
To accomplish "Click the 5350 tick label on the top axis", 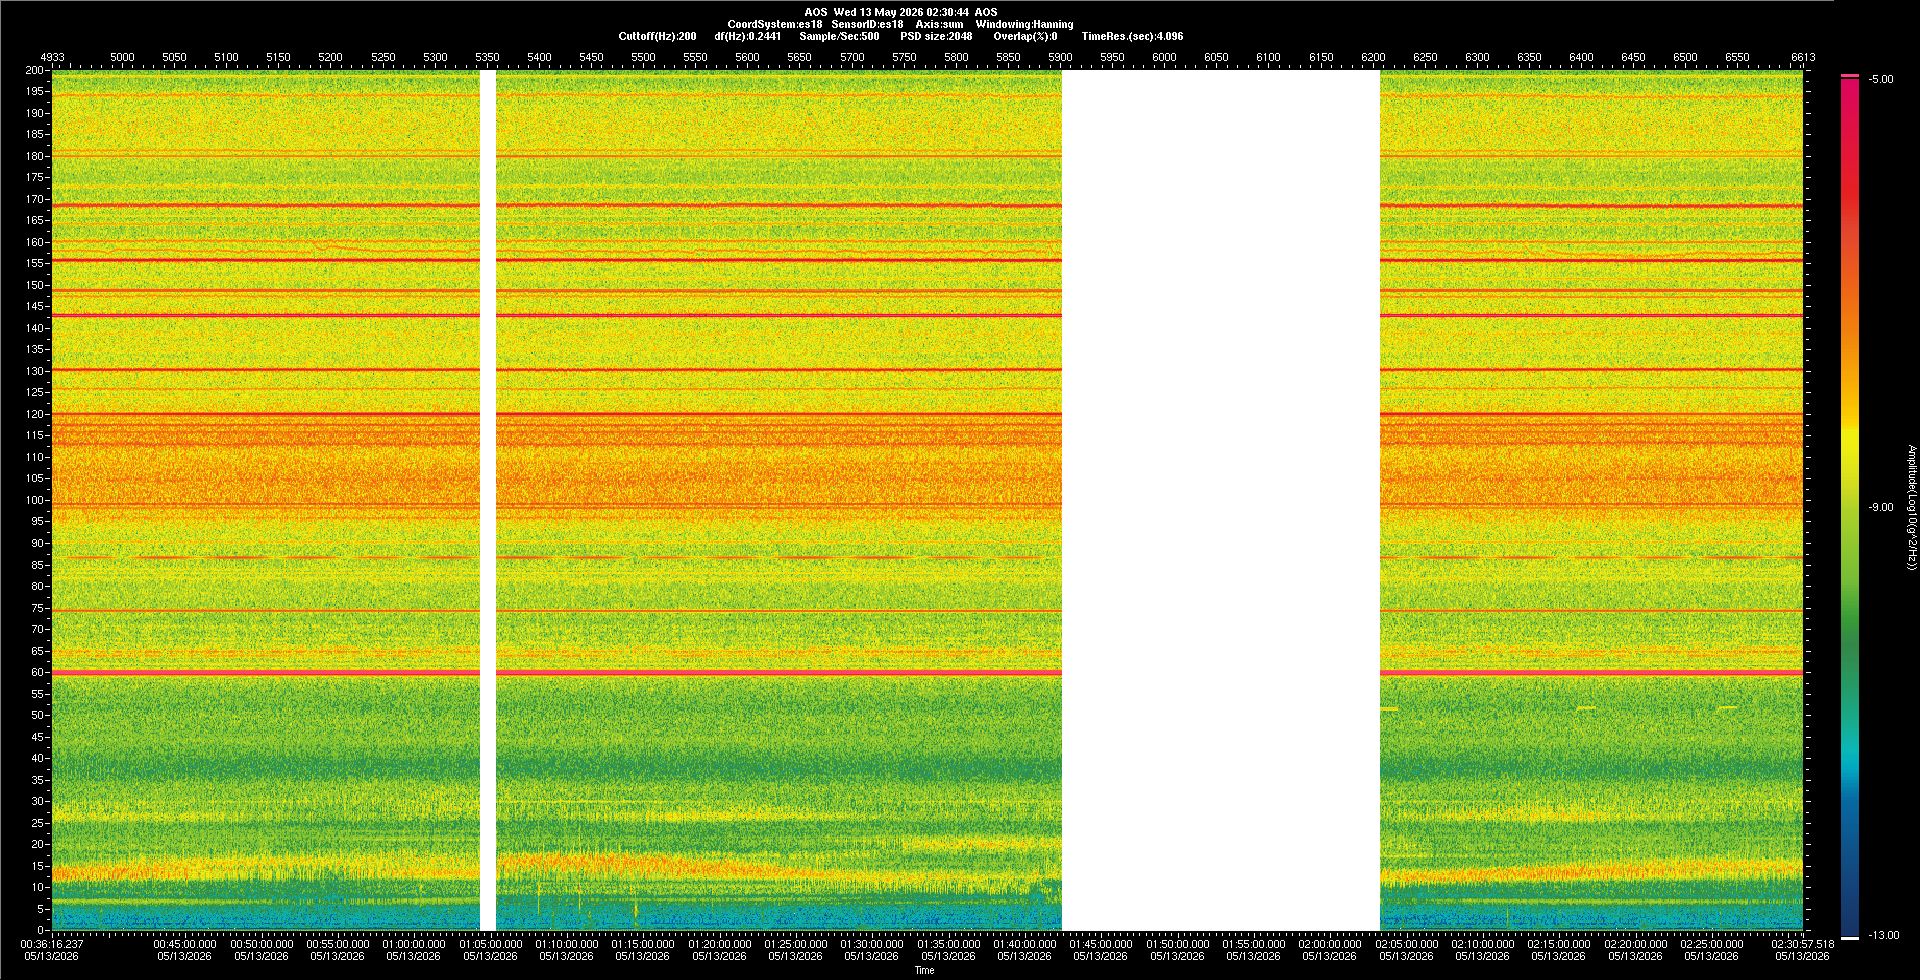I will (x=487, y=57).
